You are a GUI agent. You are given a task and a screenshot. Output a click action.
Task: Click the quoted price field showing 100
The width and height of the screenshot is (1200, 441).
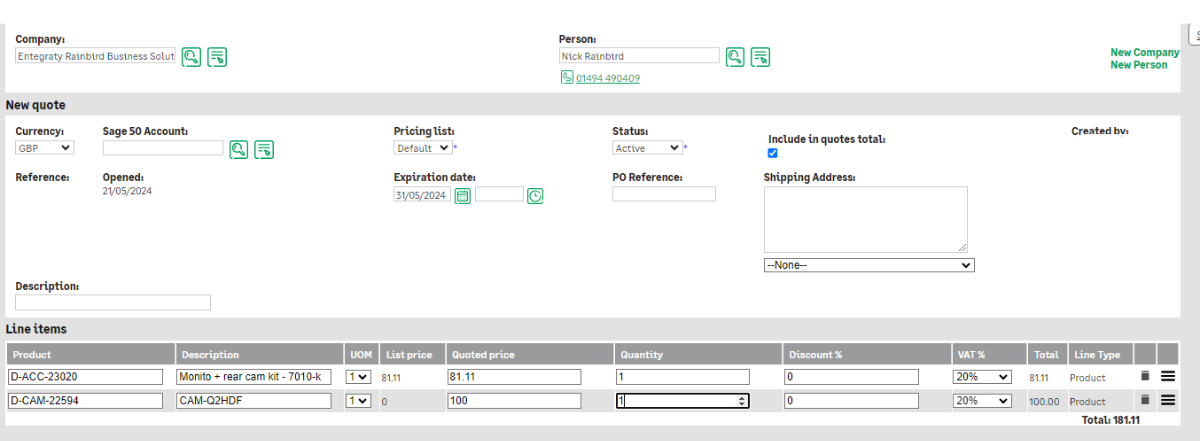[514, 400]
